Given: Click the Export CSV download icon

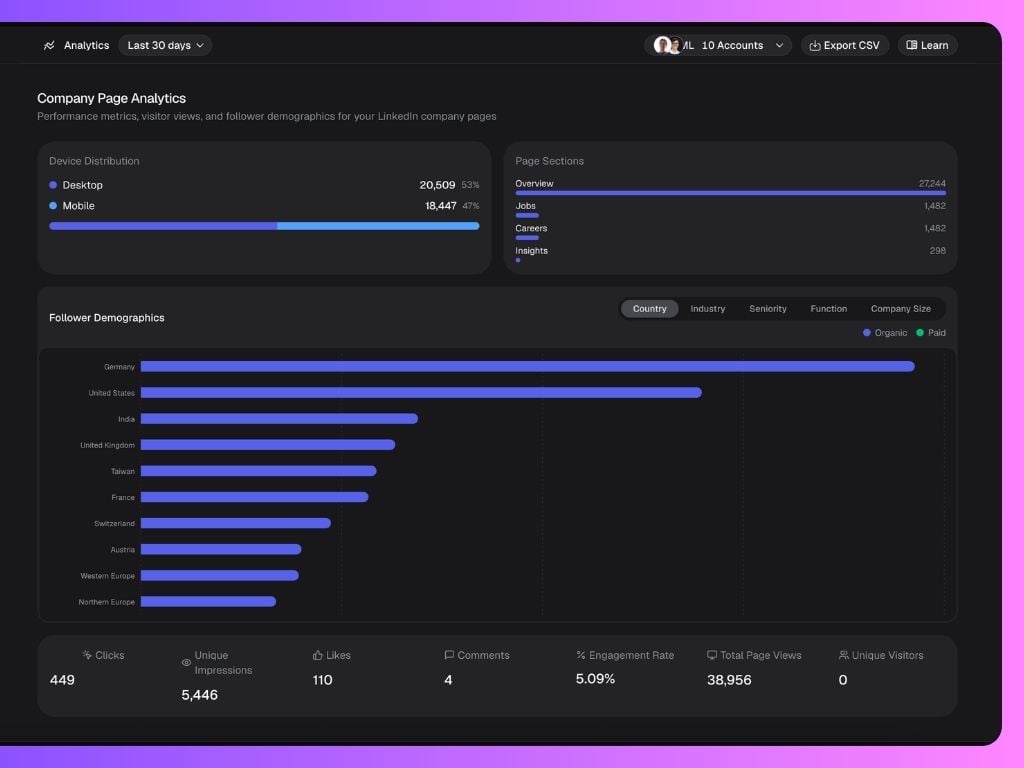Looking at the screenshot, I should point(814,46).
